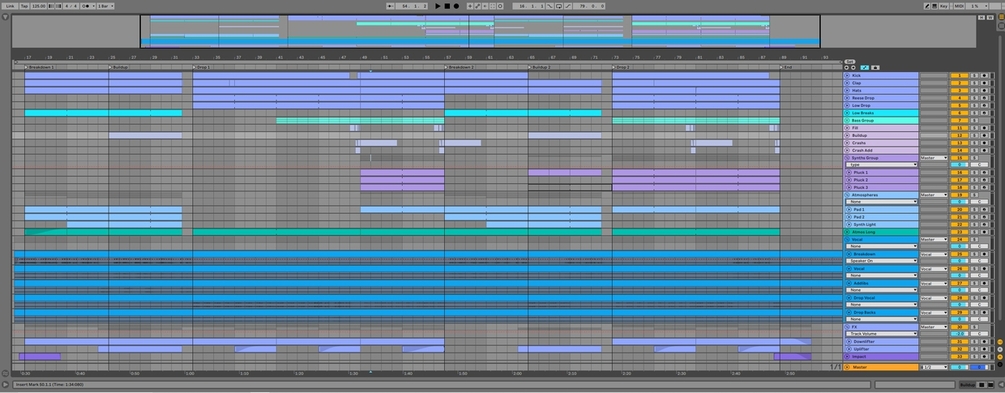Image resolution: width=1005 pixels, height=393 pixels.
Task: Toggle the Punch-Out switch
Action: tap(568, 6)
